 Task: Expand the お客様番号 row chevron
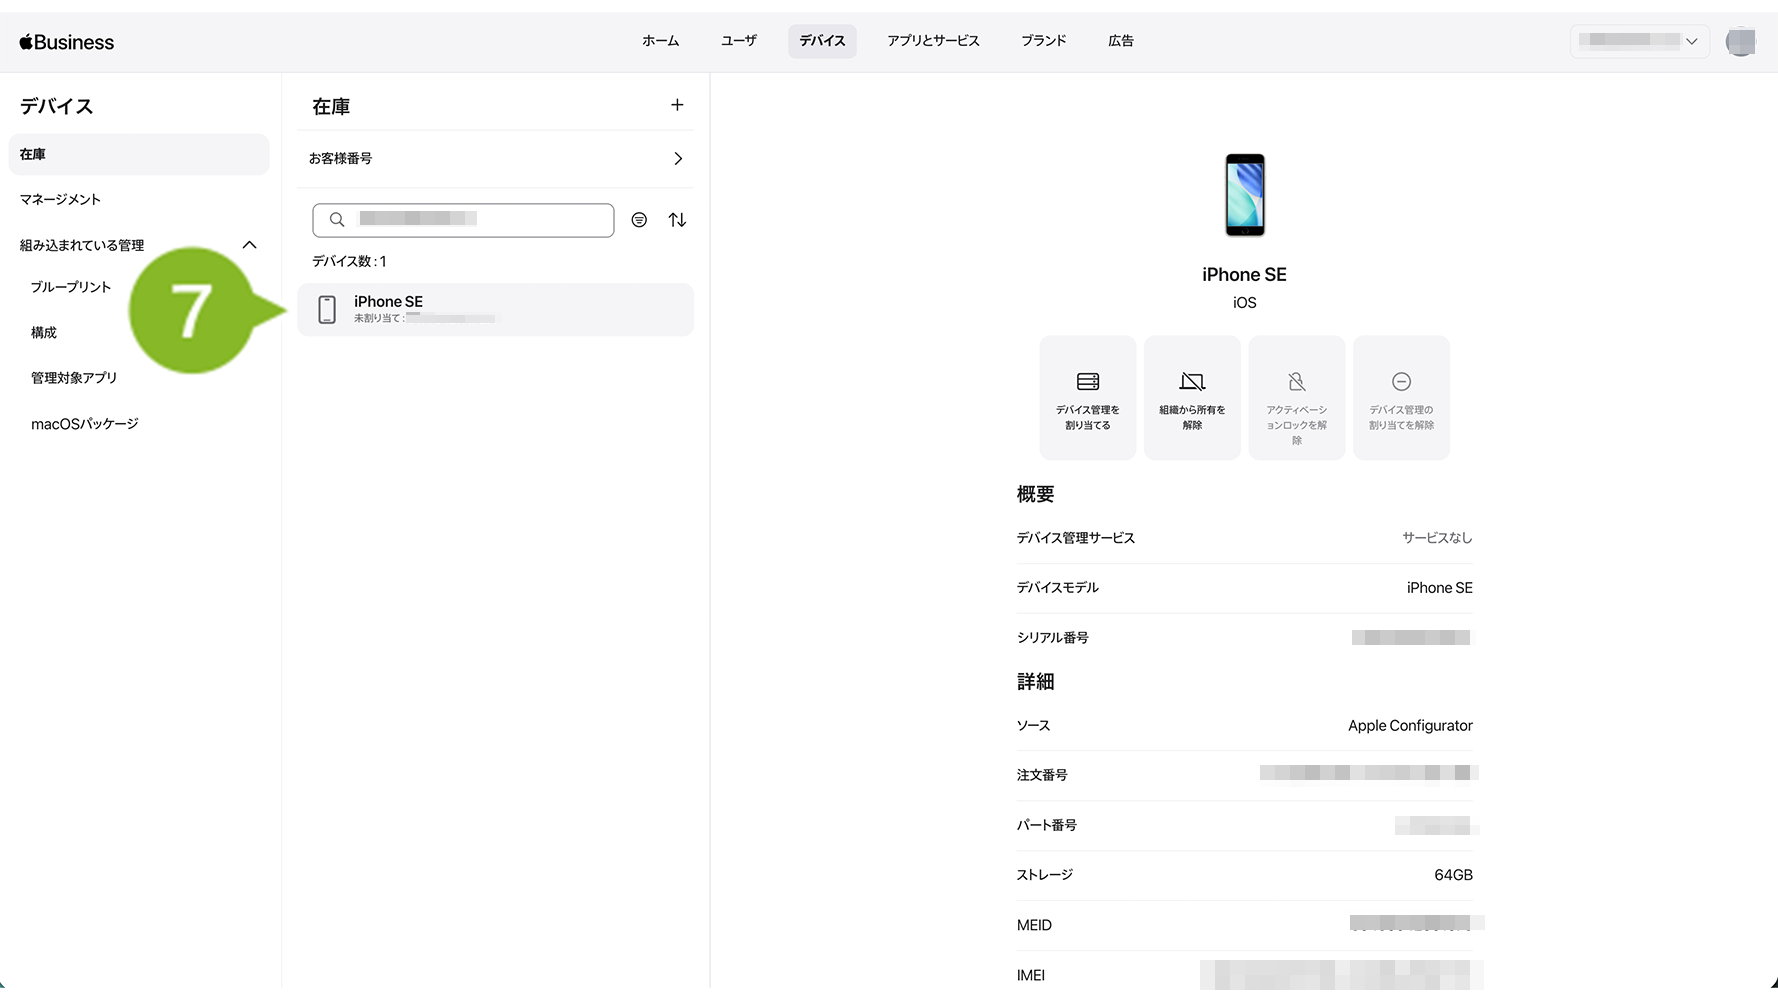(x=678, y=159)
